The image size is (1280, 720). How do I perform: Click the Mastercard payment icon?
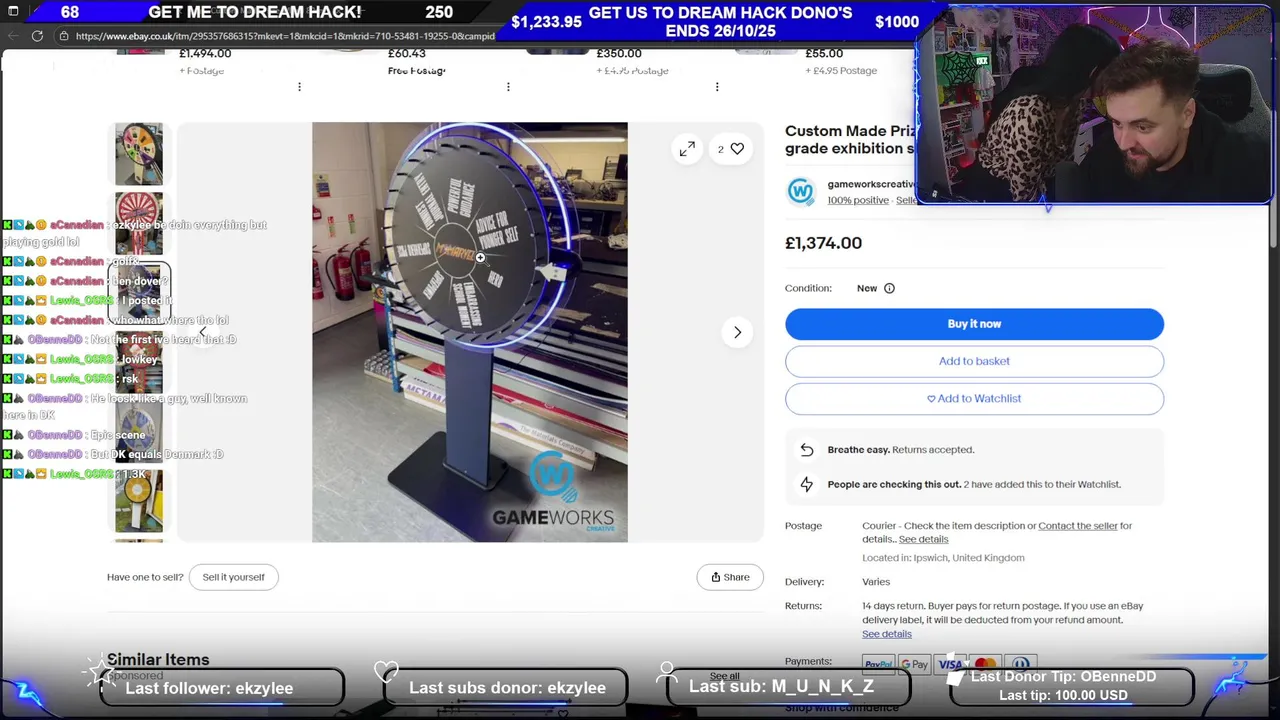click(985, 664)
